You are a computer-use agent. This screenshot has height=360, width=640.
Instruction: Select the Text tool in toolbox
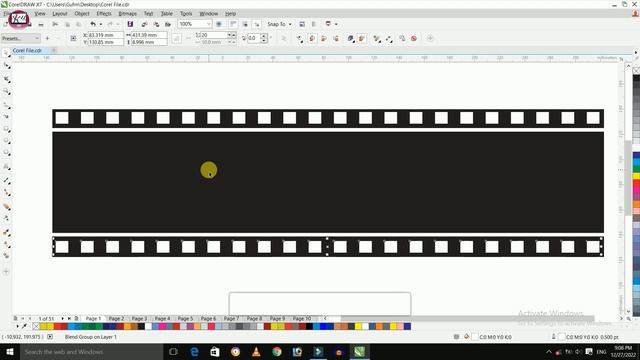[x=7, y=167]
